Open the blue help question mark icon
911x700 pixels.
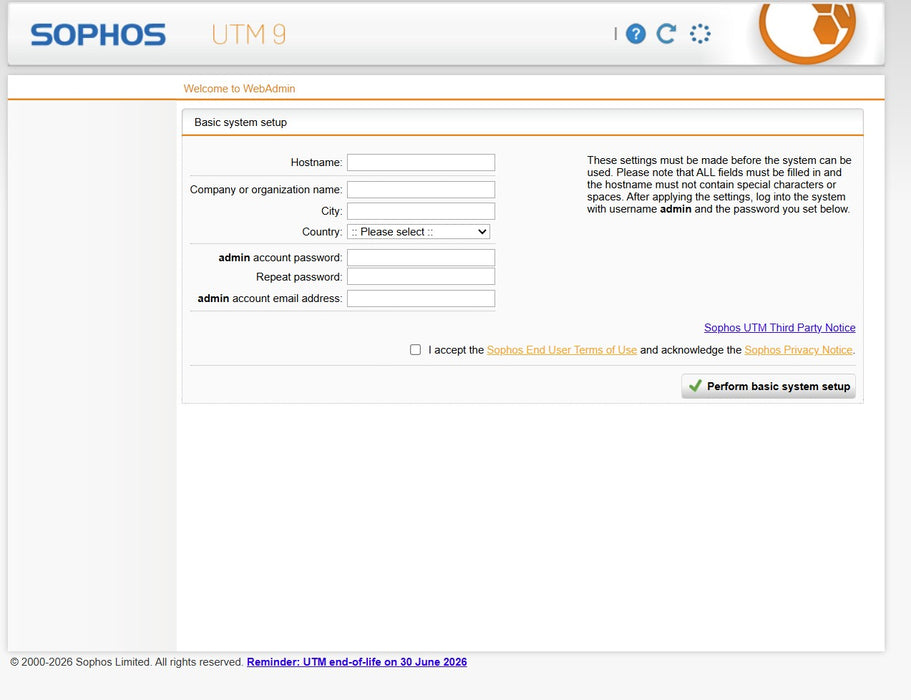coord(636,34)
